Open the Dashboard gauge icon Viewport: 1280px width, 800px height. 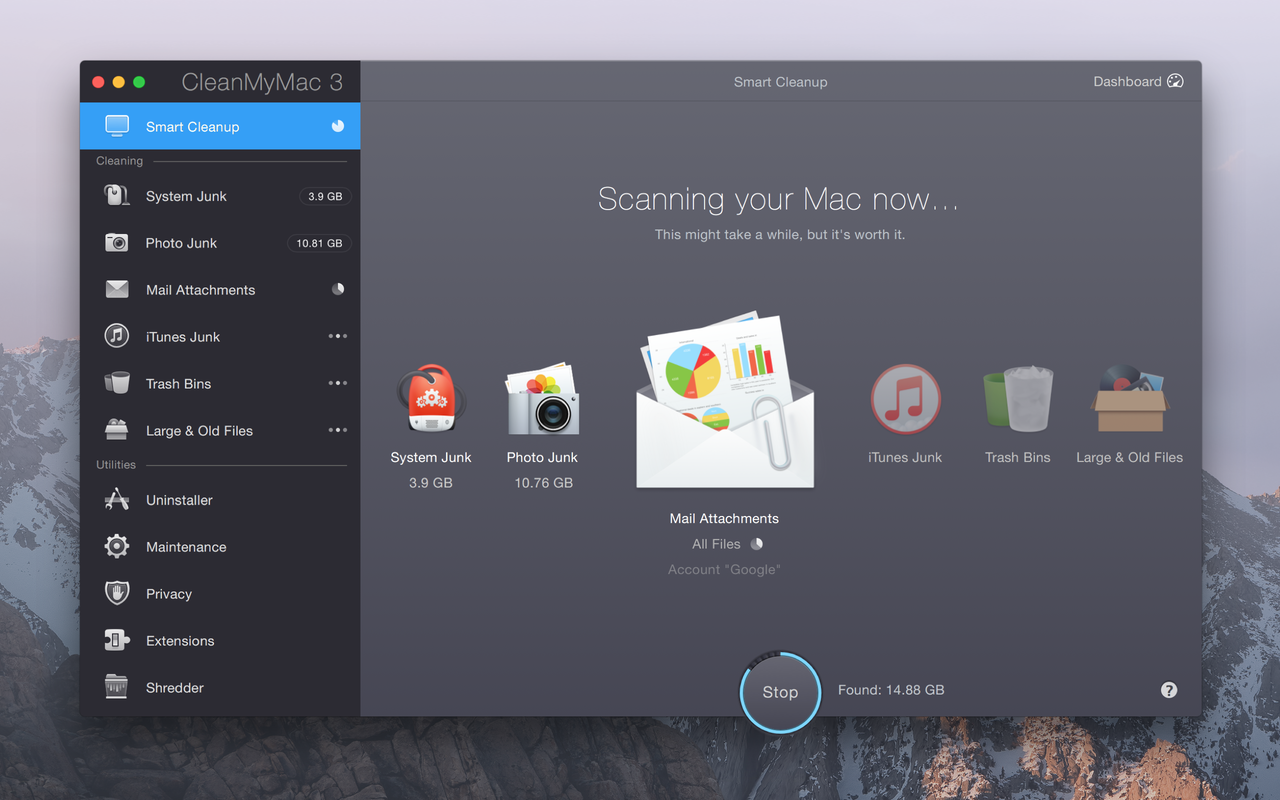[x=1175, y=82]
